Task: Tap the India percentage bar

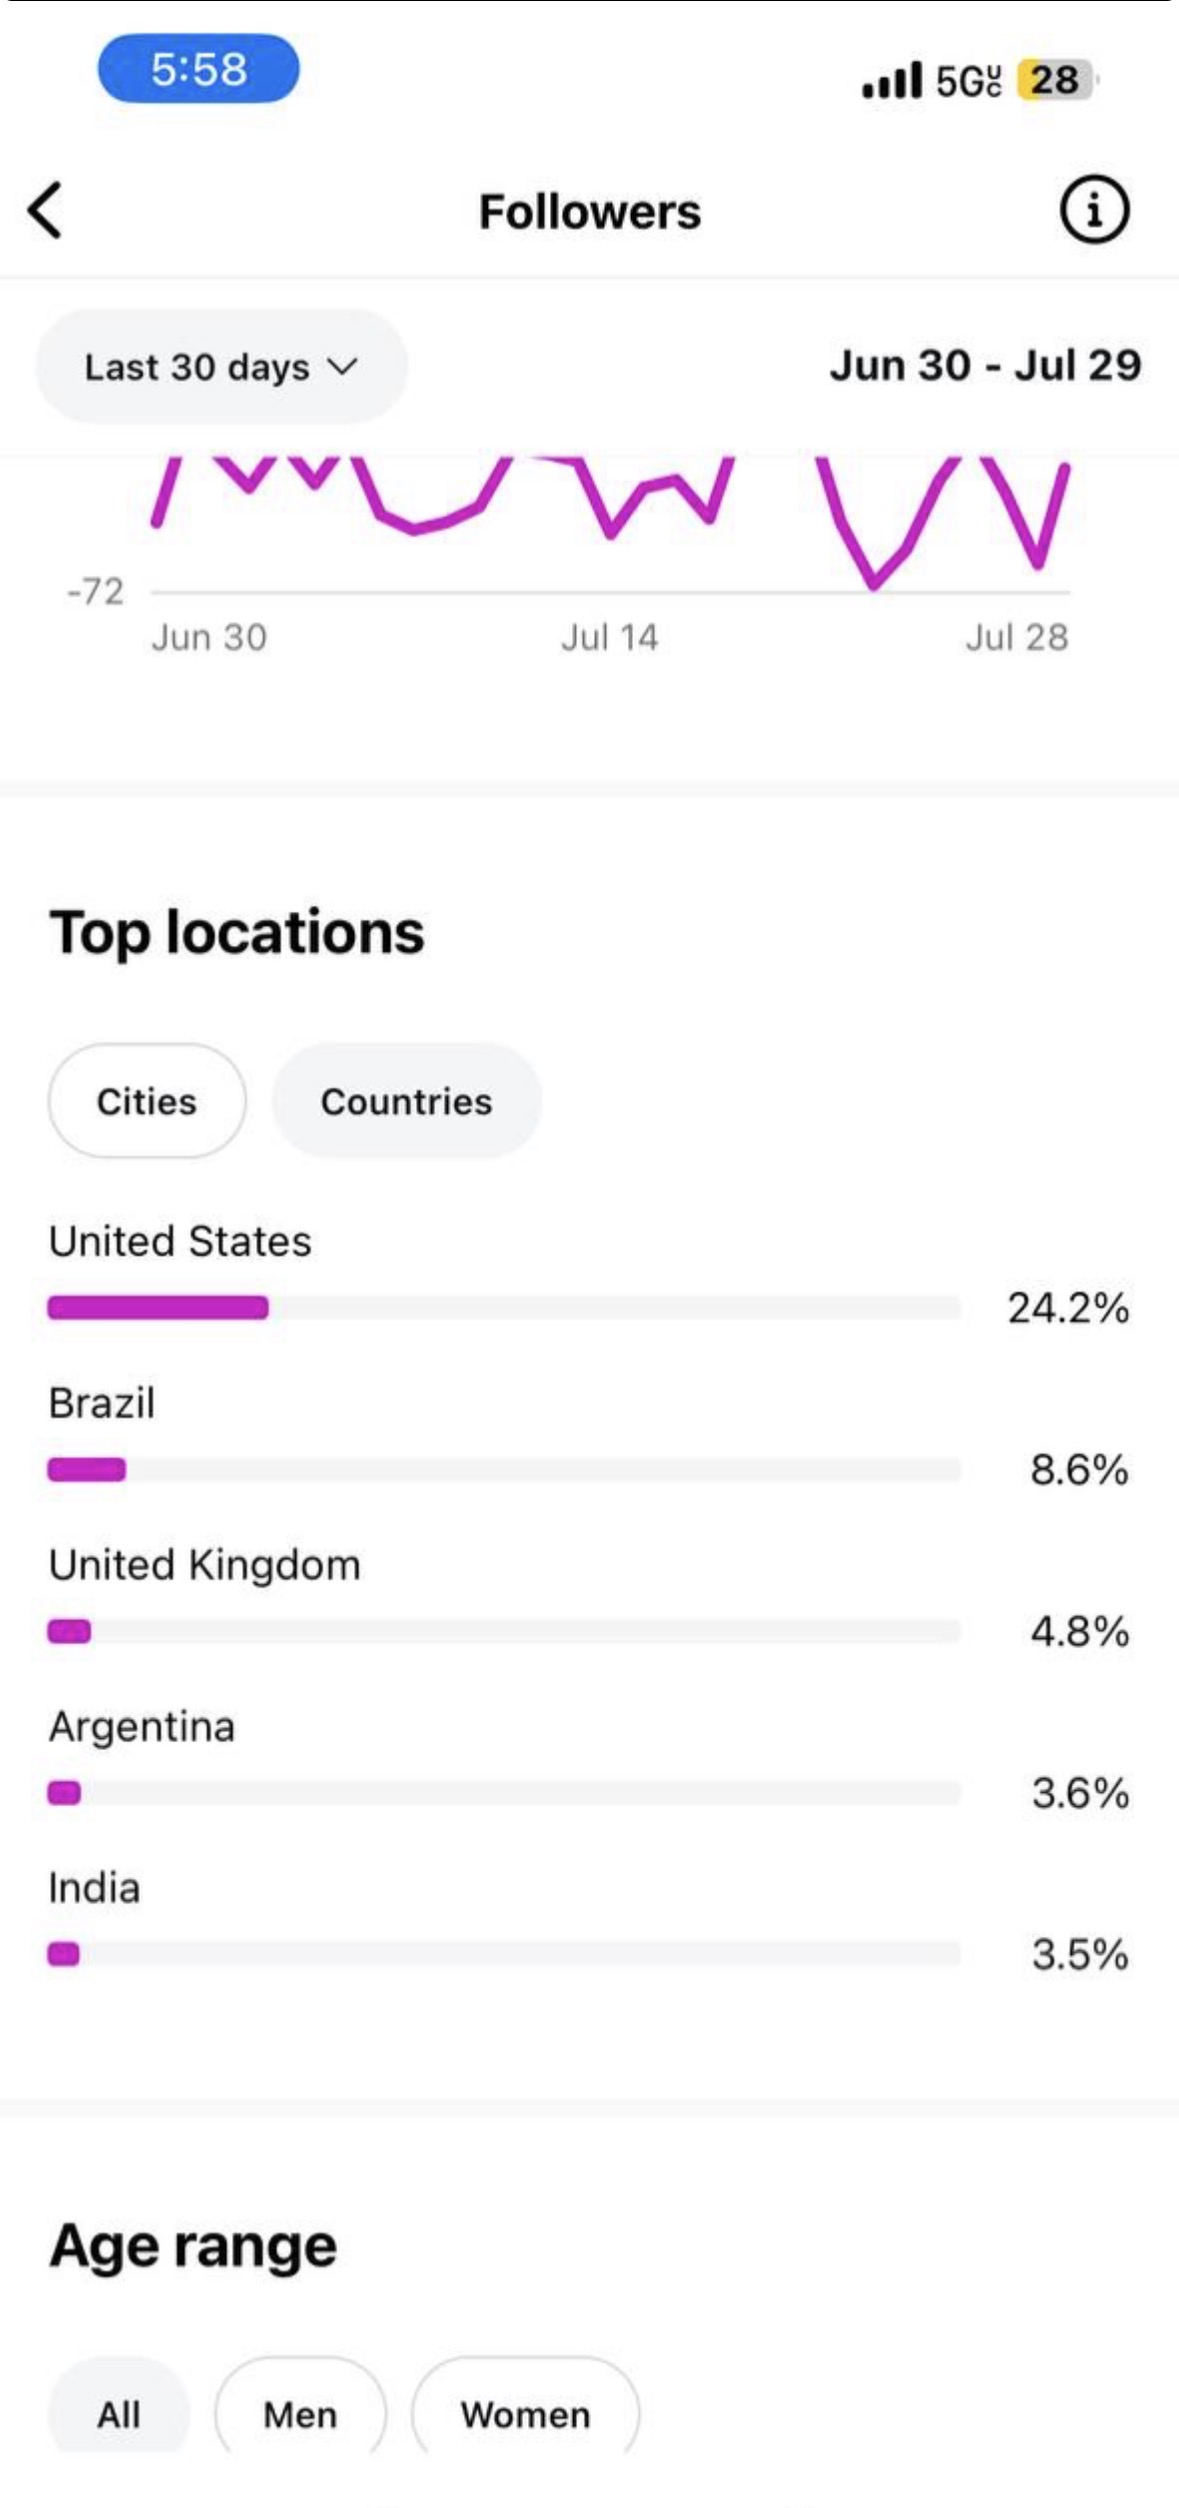Action: [x=503, y=1954]
